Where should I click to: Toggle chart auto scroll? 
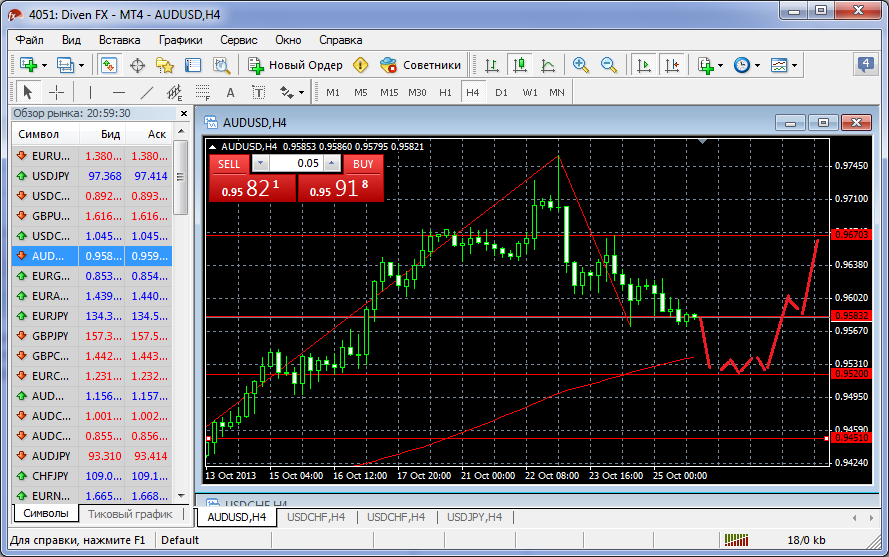click(x=644, y=65)
